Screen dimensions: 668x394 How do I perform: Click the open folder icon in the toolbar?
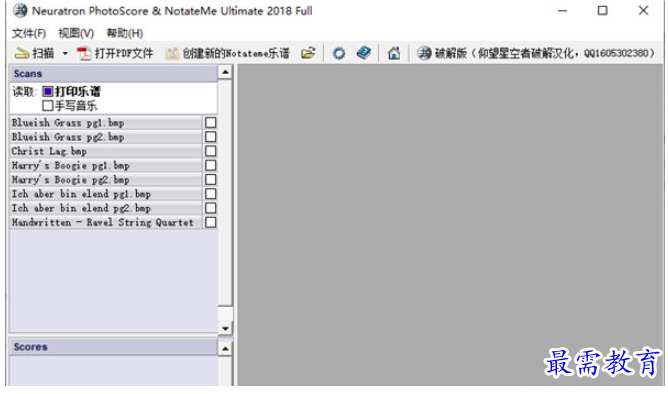click(x=308, y=53)
